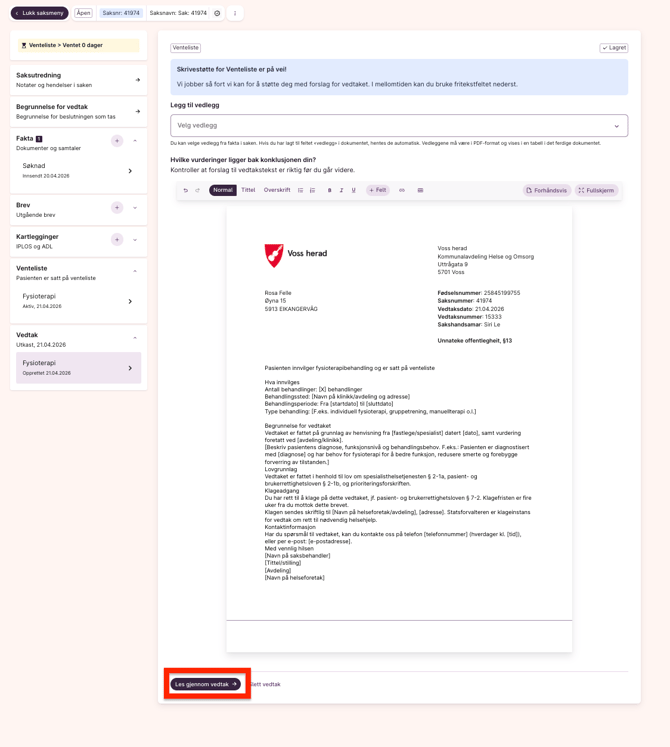Add new item to Fakta section
670x747 pixels.
(x=117, y=141)
